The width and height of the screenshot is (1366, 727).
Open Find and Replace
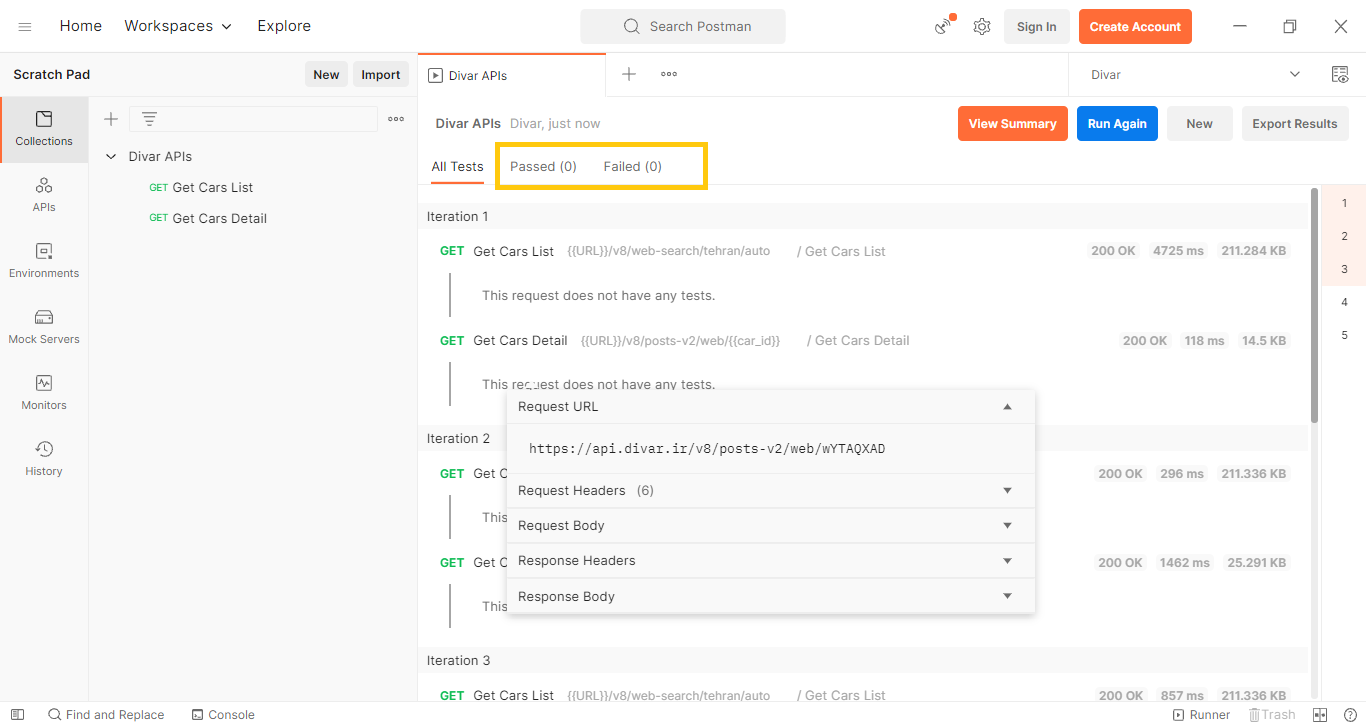click(x=106, y=715)
